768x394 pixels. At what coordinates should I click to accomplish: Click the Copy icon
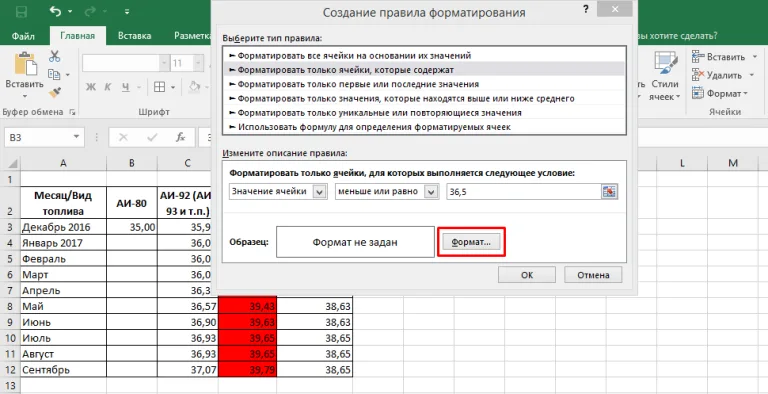click(54, 74)
